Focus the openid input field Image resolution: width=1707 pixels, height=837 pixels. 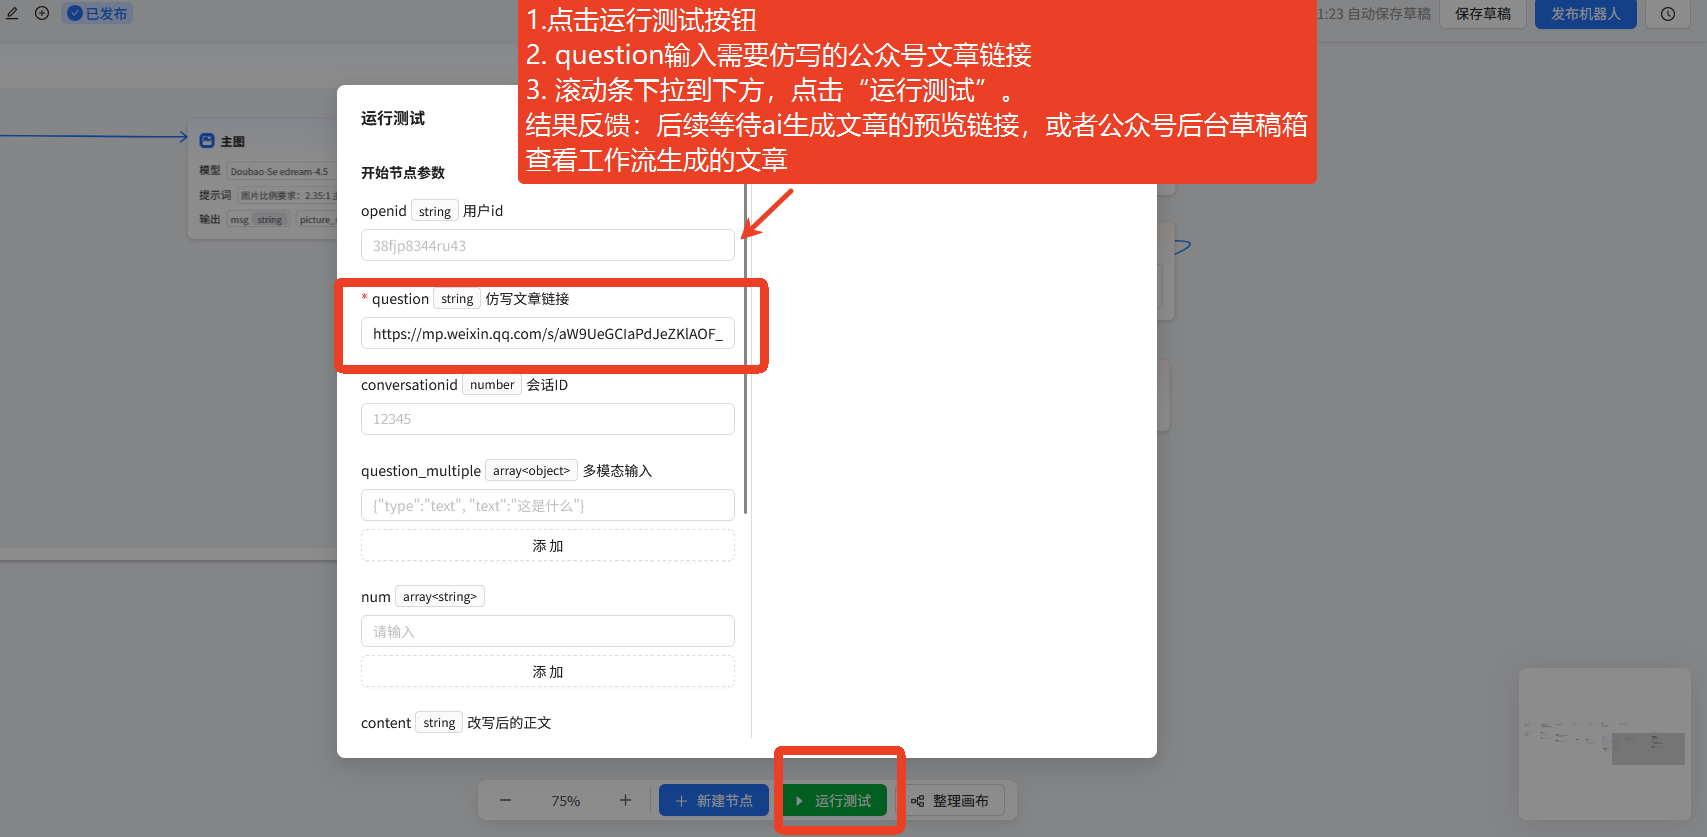(548, 245)
